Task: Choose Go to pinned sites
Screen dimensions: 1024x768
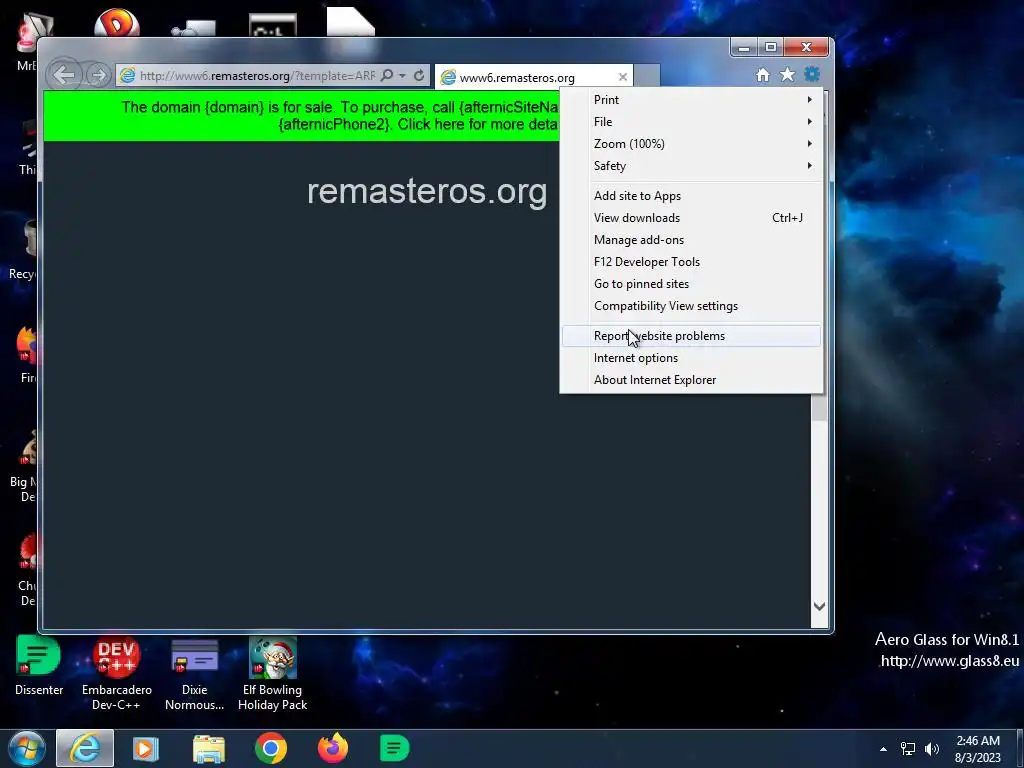Action: (x=692, y=284)
